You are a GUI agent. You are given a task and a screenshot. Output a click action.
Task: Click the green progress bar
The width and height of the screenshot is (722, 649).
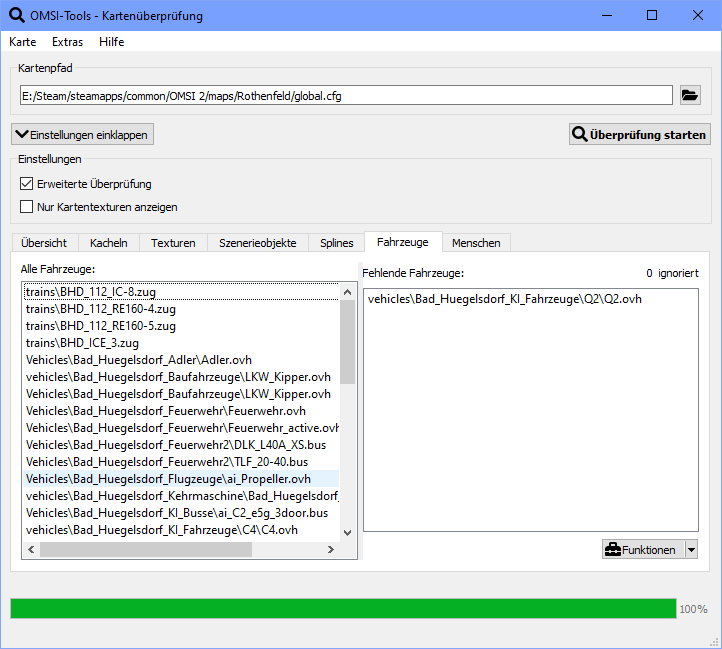click(x=343, y=608)
